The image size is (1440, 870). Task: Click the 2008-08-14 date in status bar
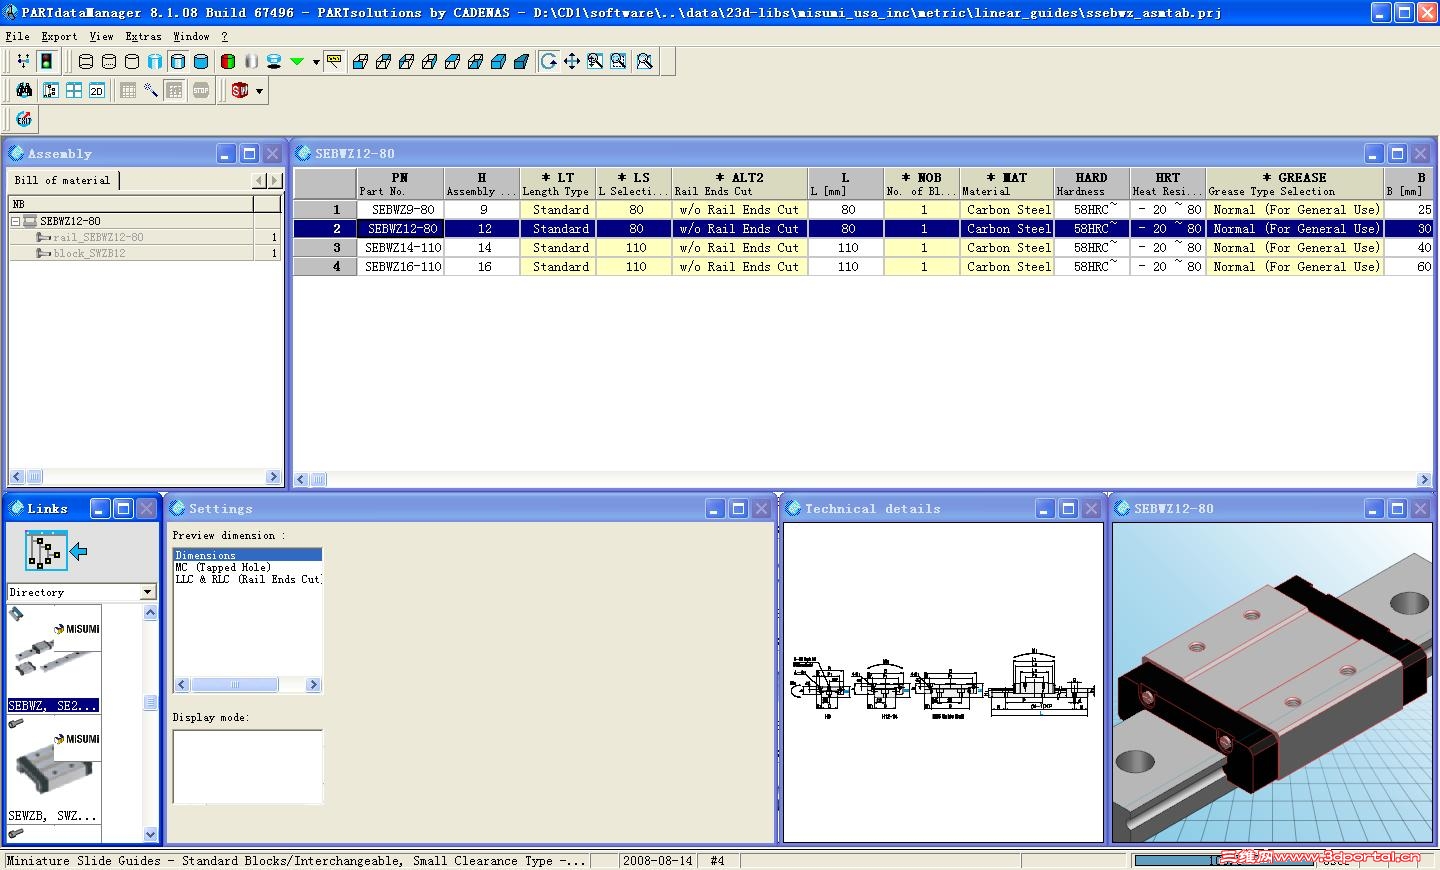[x=656, y=860]
